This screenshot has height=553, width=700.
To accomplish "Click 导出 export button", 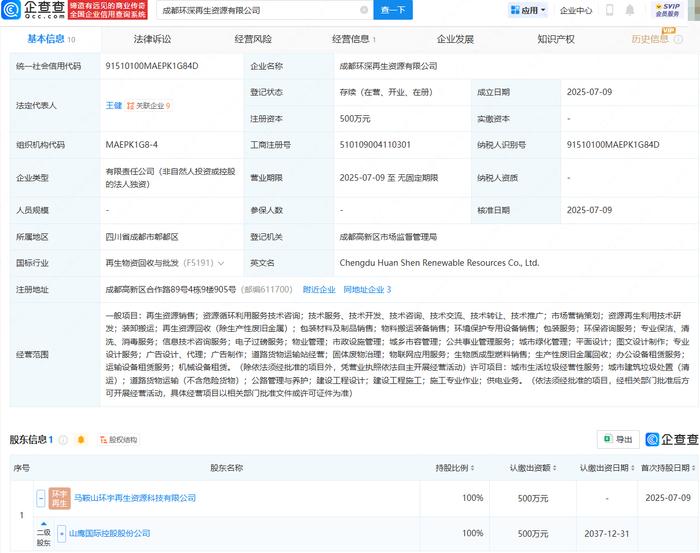I will [618, 440].
